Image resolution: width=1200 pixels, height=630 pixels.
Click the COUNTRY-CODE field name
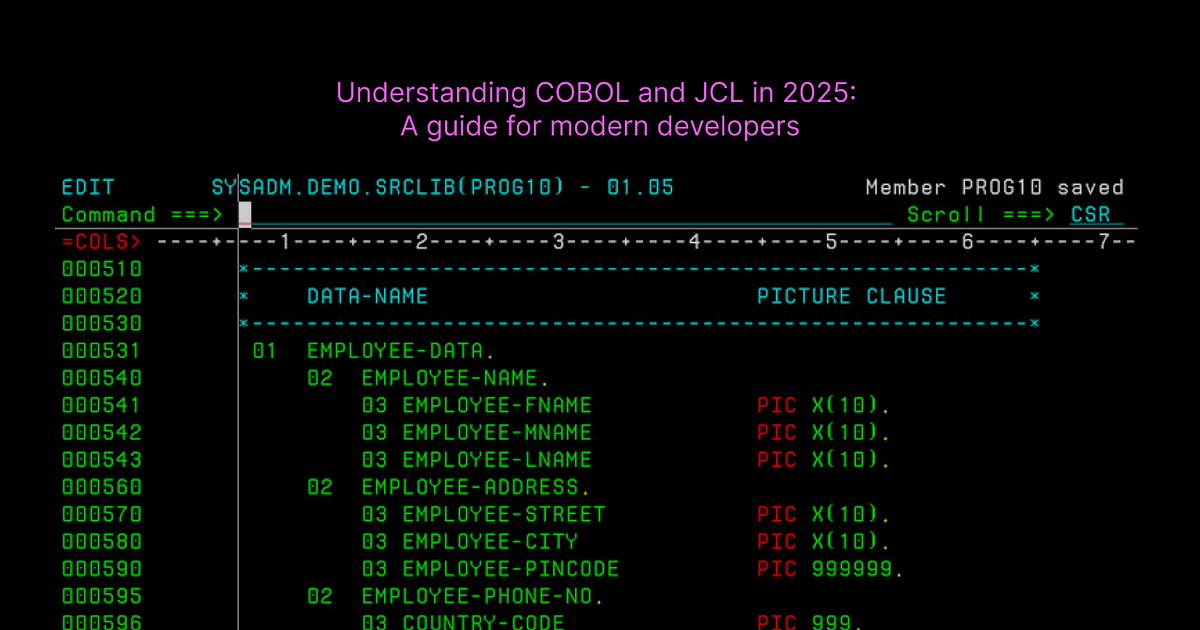(483, 622)
